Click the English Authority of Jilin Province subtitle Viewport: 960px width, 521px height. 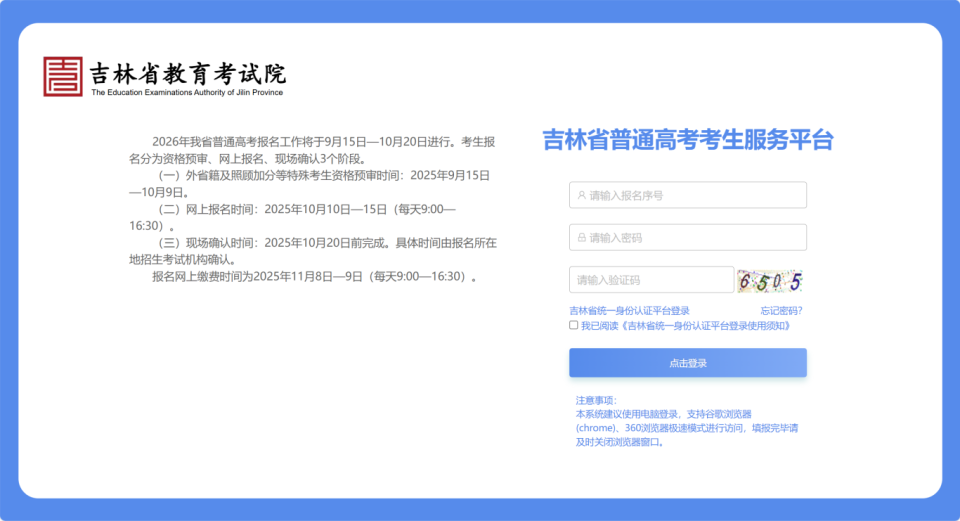(x=187, y=92)
